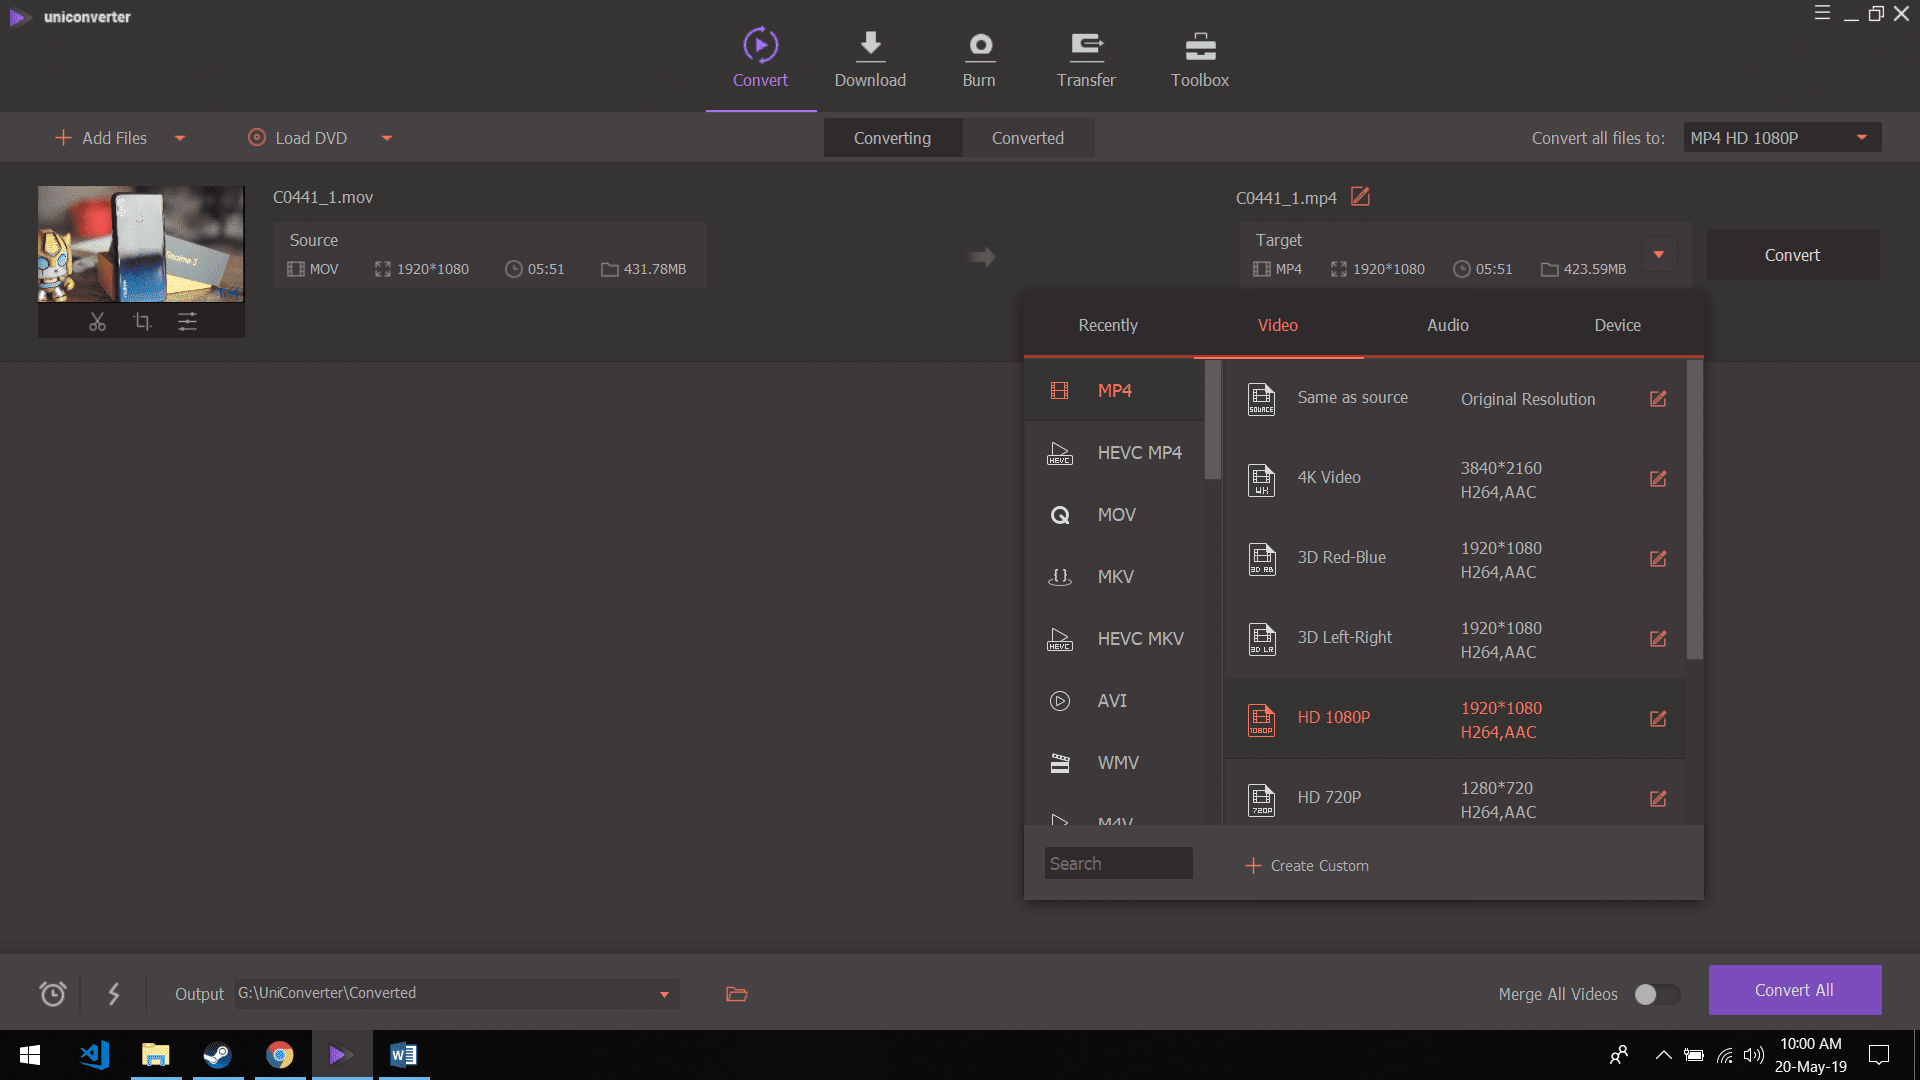Open effect settings sliders icon under thumbnail

(187, 322)
